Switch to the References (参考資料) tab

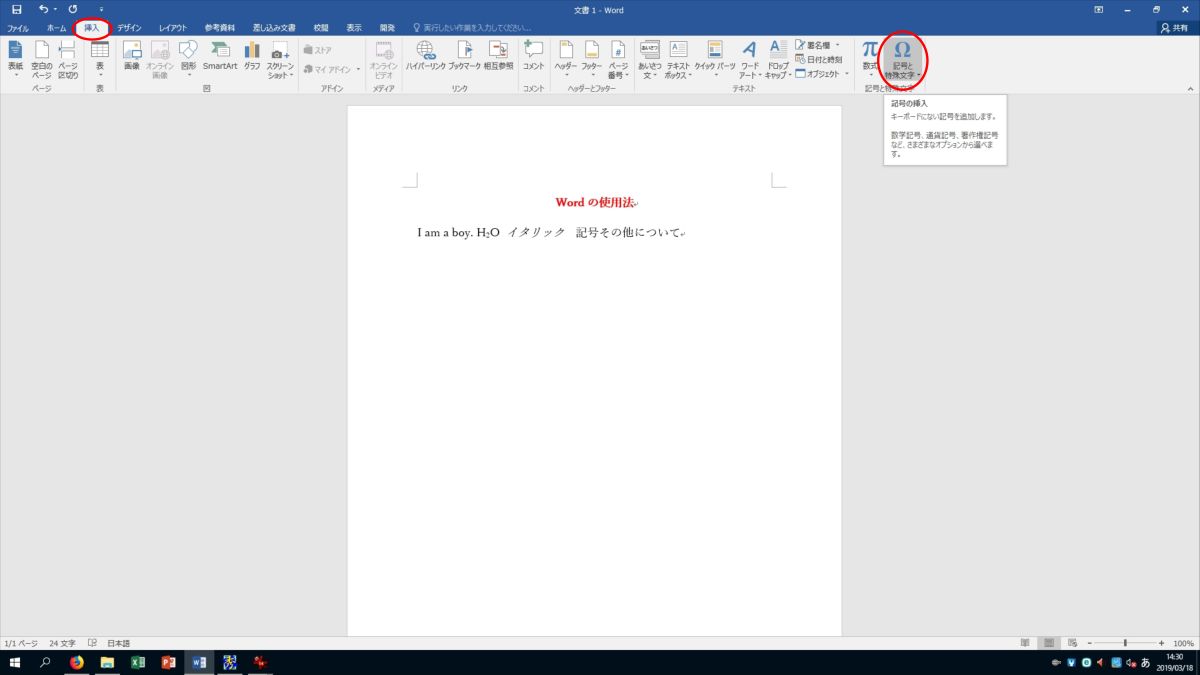click(x=221, y=28)
